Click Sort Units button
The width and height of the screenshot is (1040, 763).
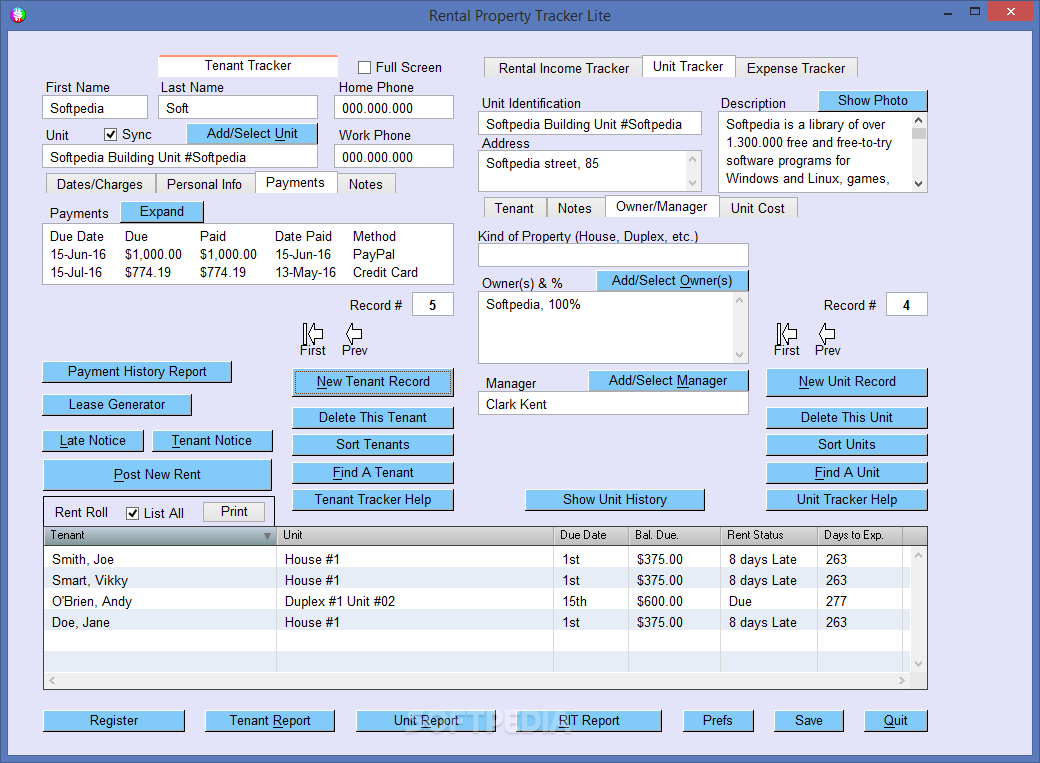847,445
